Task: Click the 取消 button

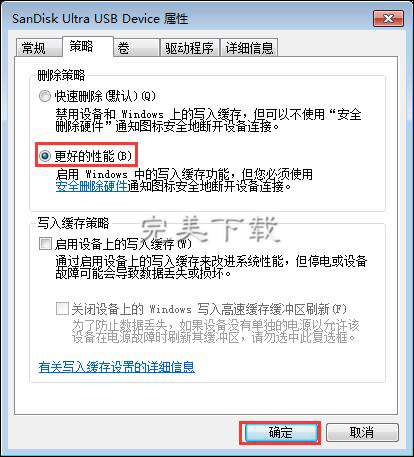Action: click(x=362, y=433)
